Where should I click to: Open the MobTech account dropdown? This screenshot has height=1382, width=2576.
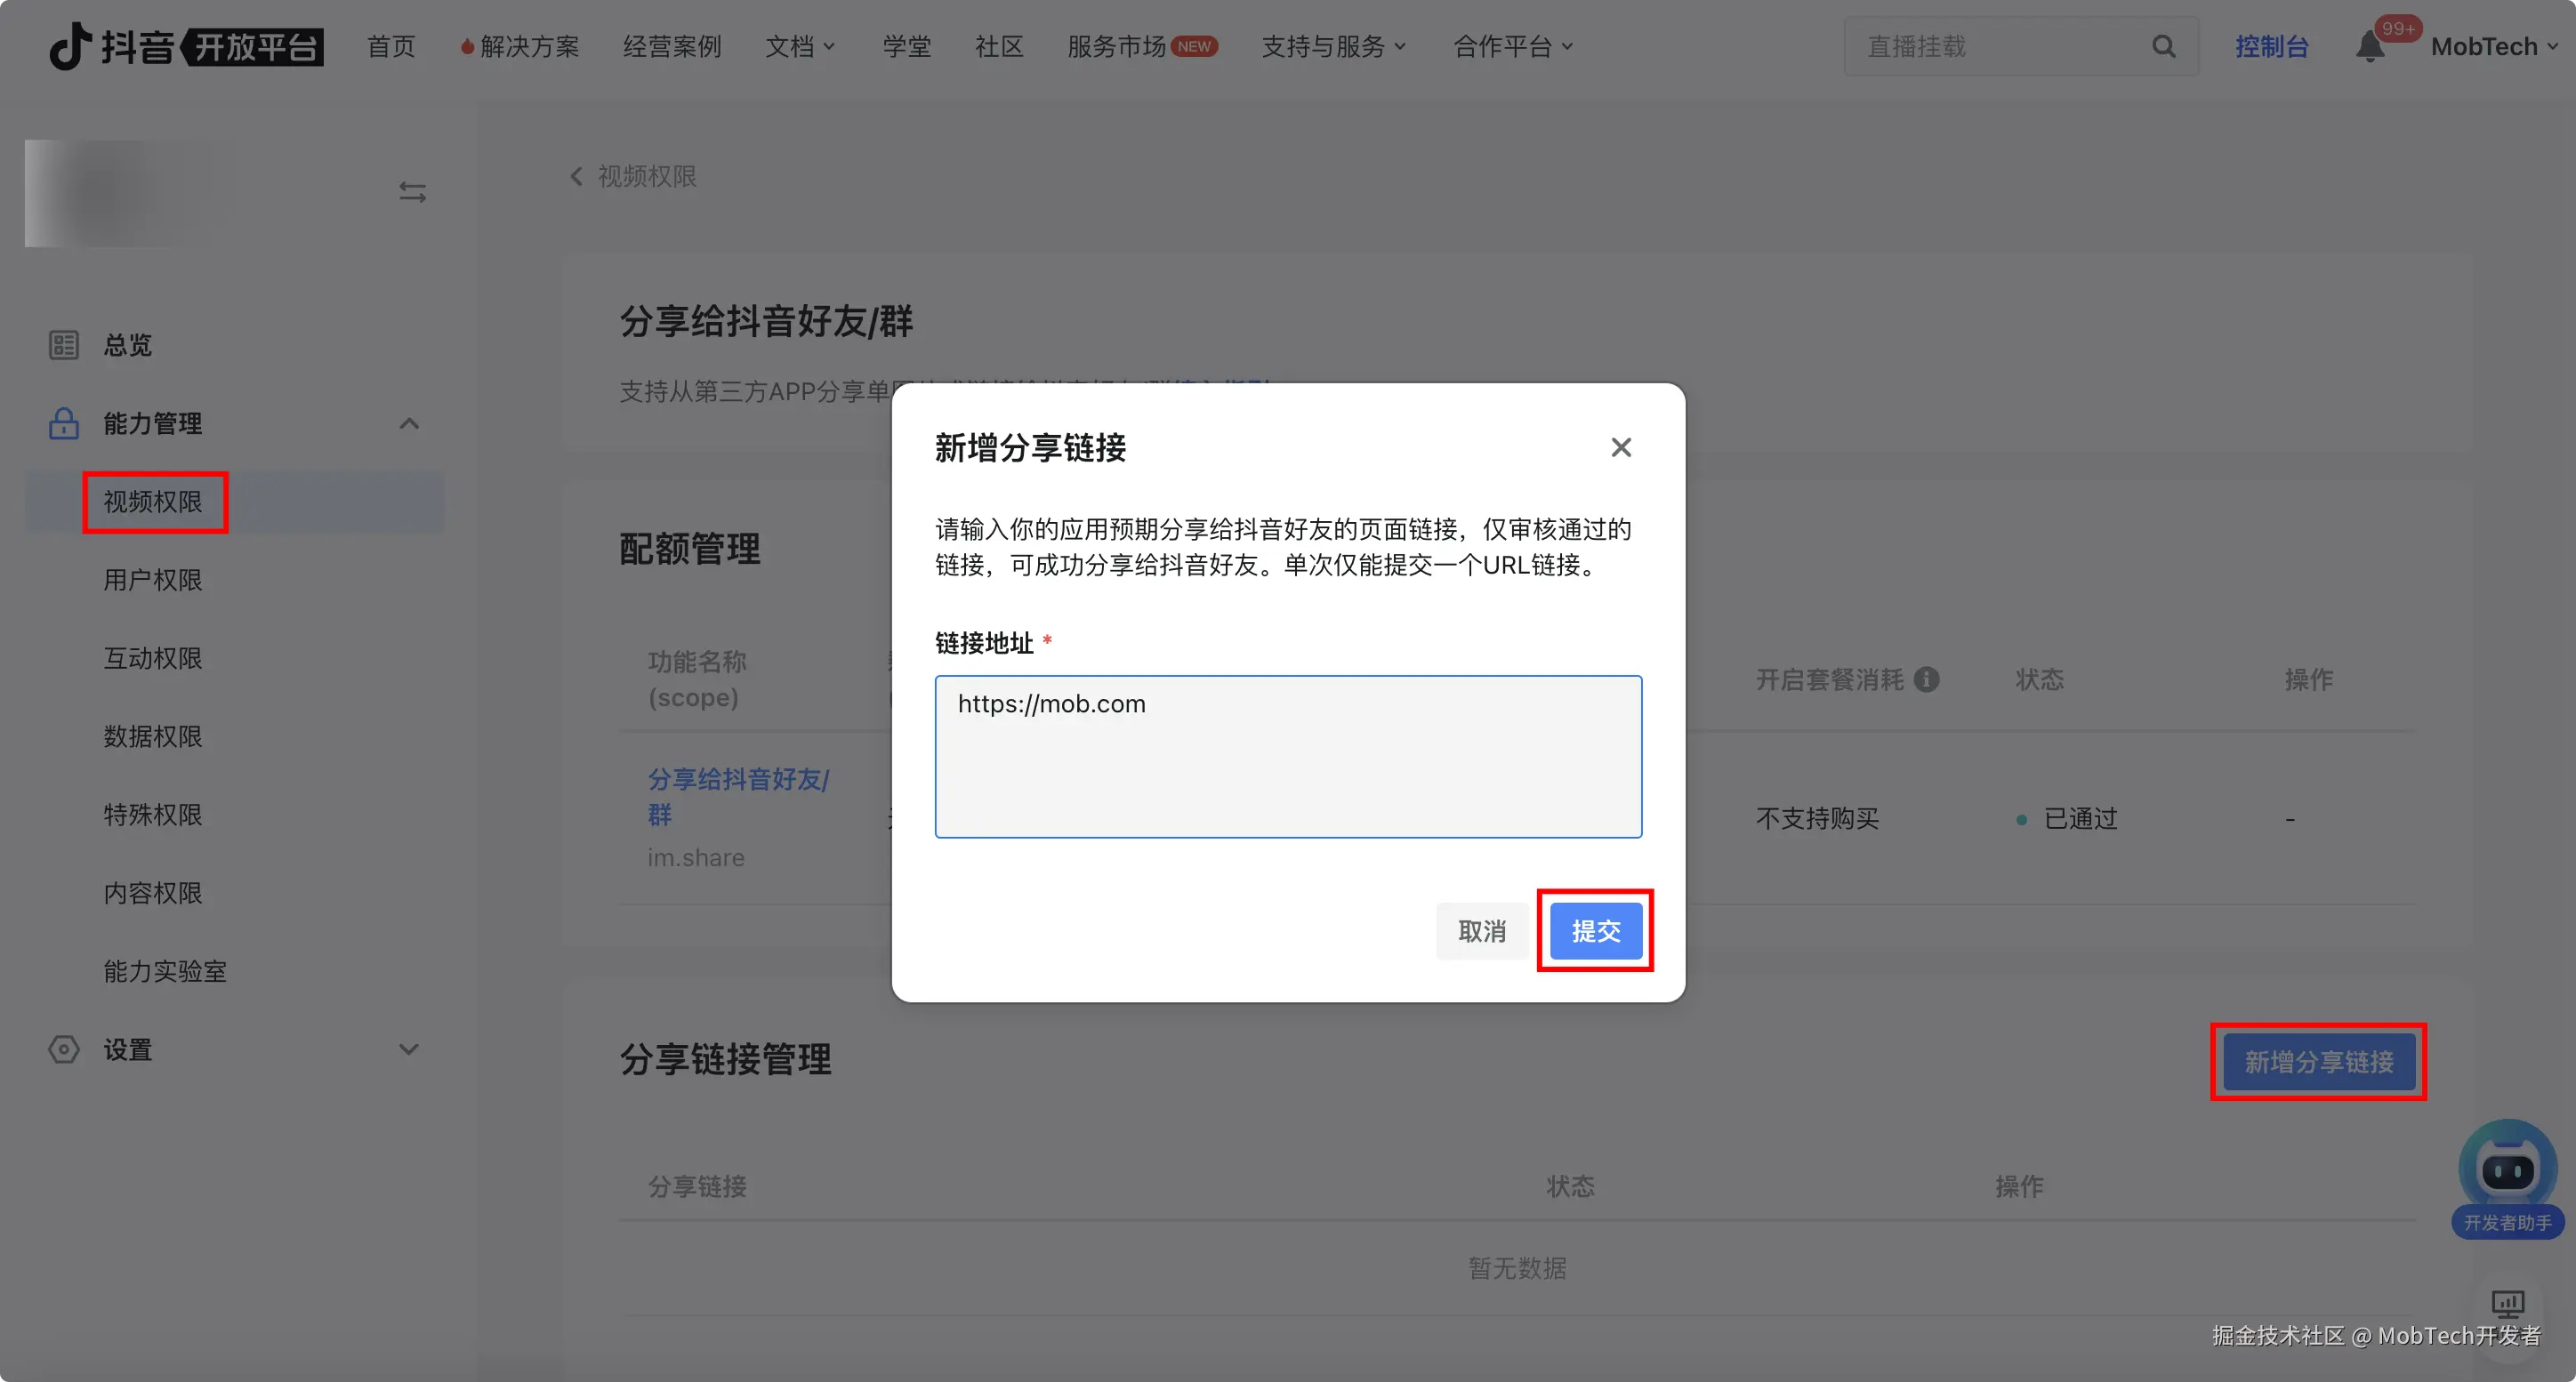2493,46
